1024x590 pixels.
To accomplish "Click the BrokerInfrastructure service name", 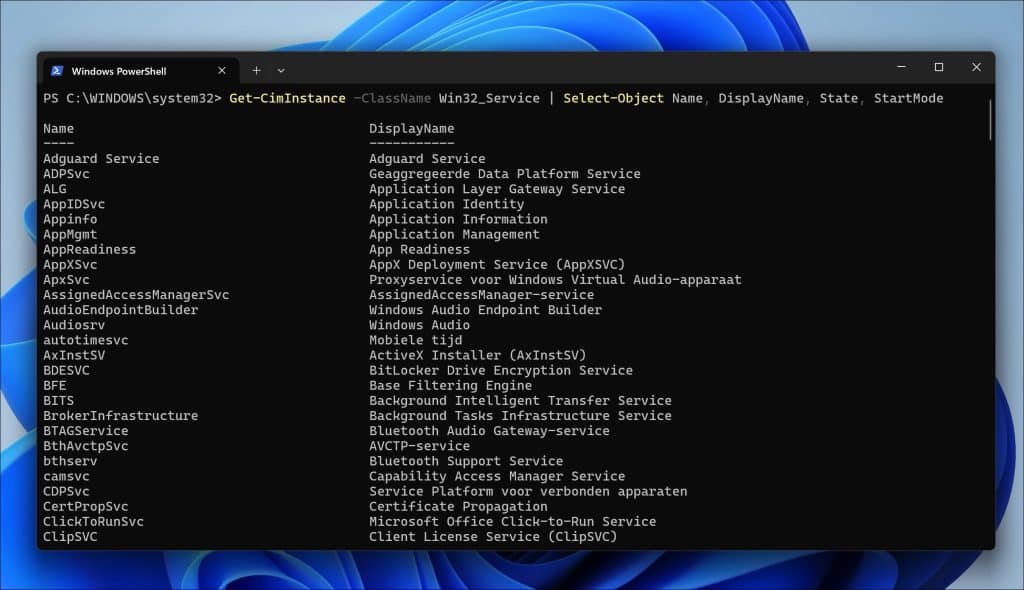I will click(120, 416).
